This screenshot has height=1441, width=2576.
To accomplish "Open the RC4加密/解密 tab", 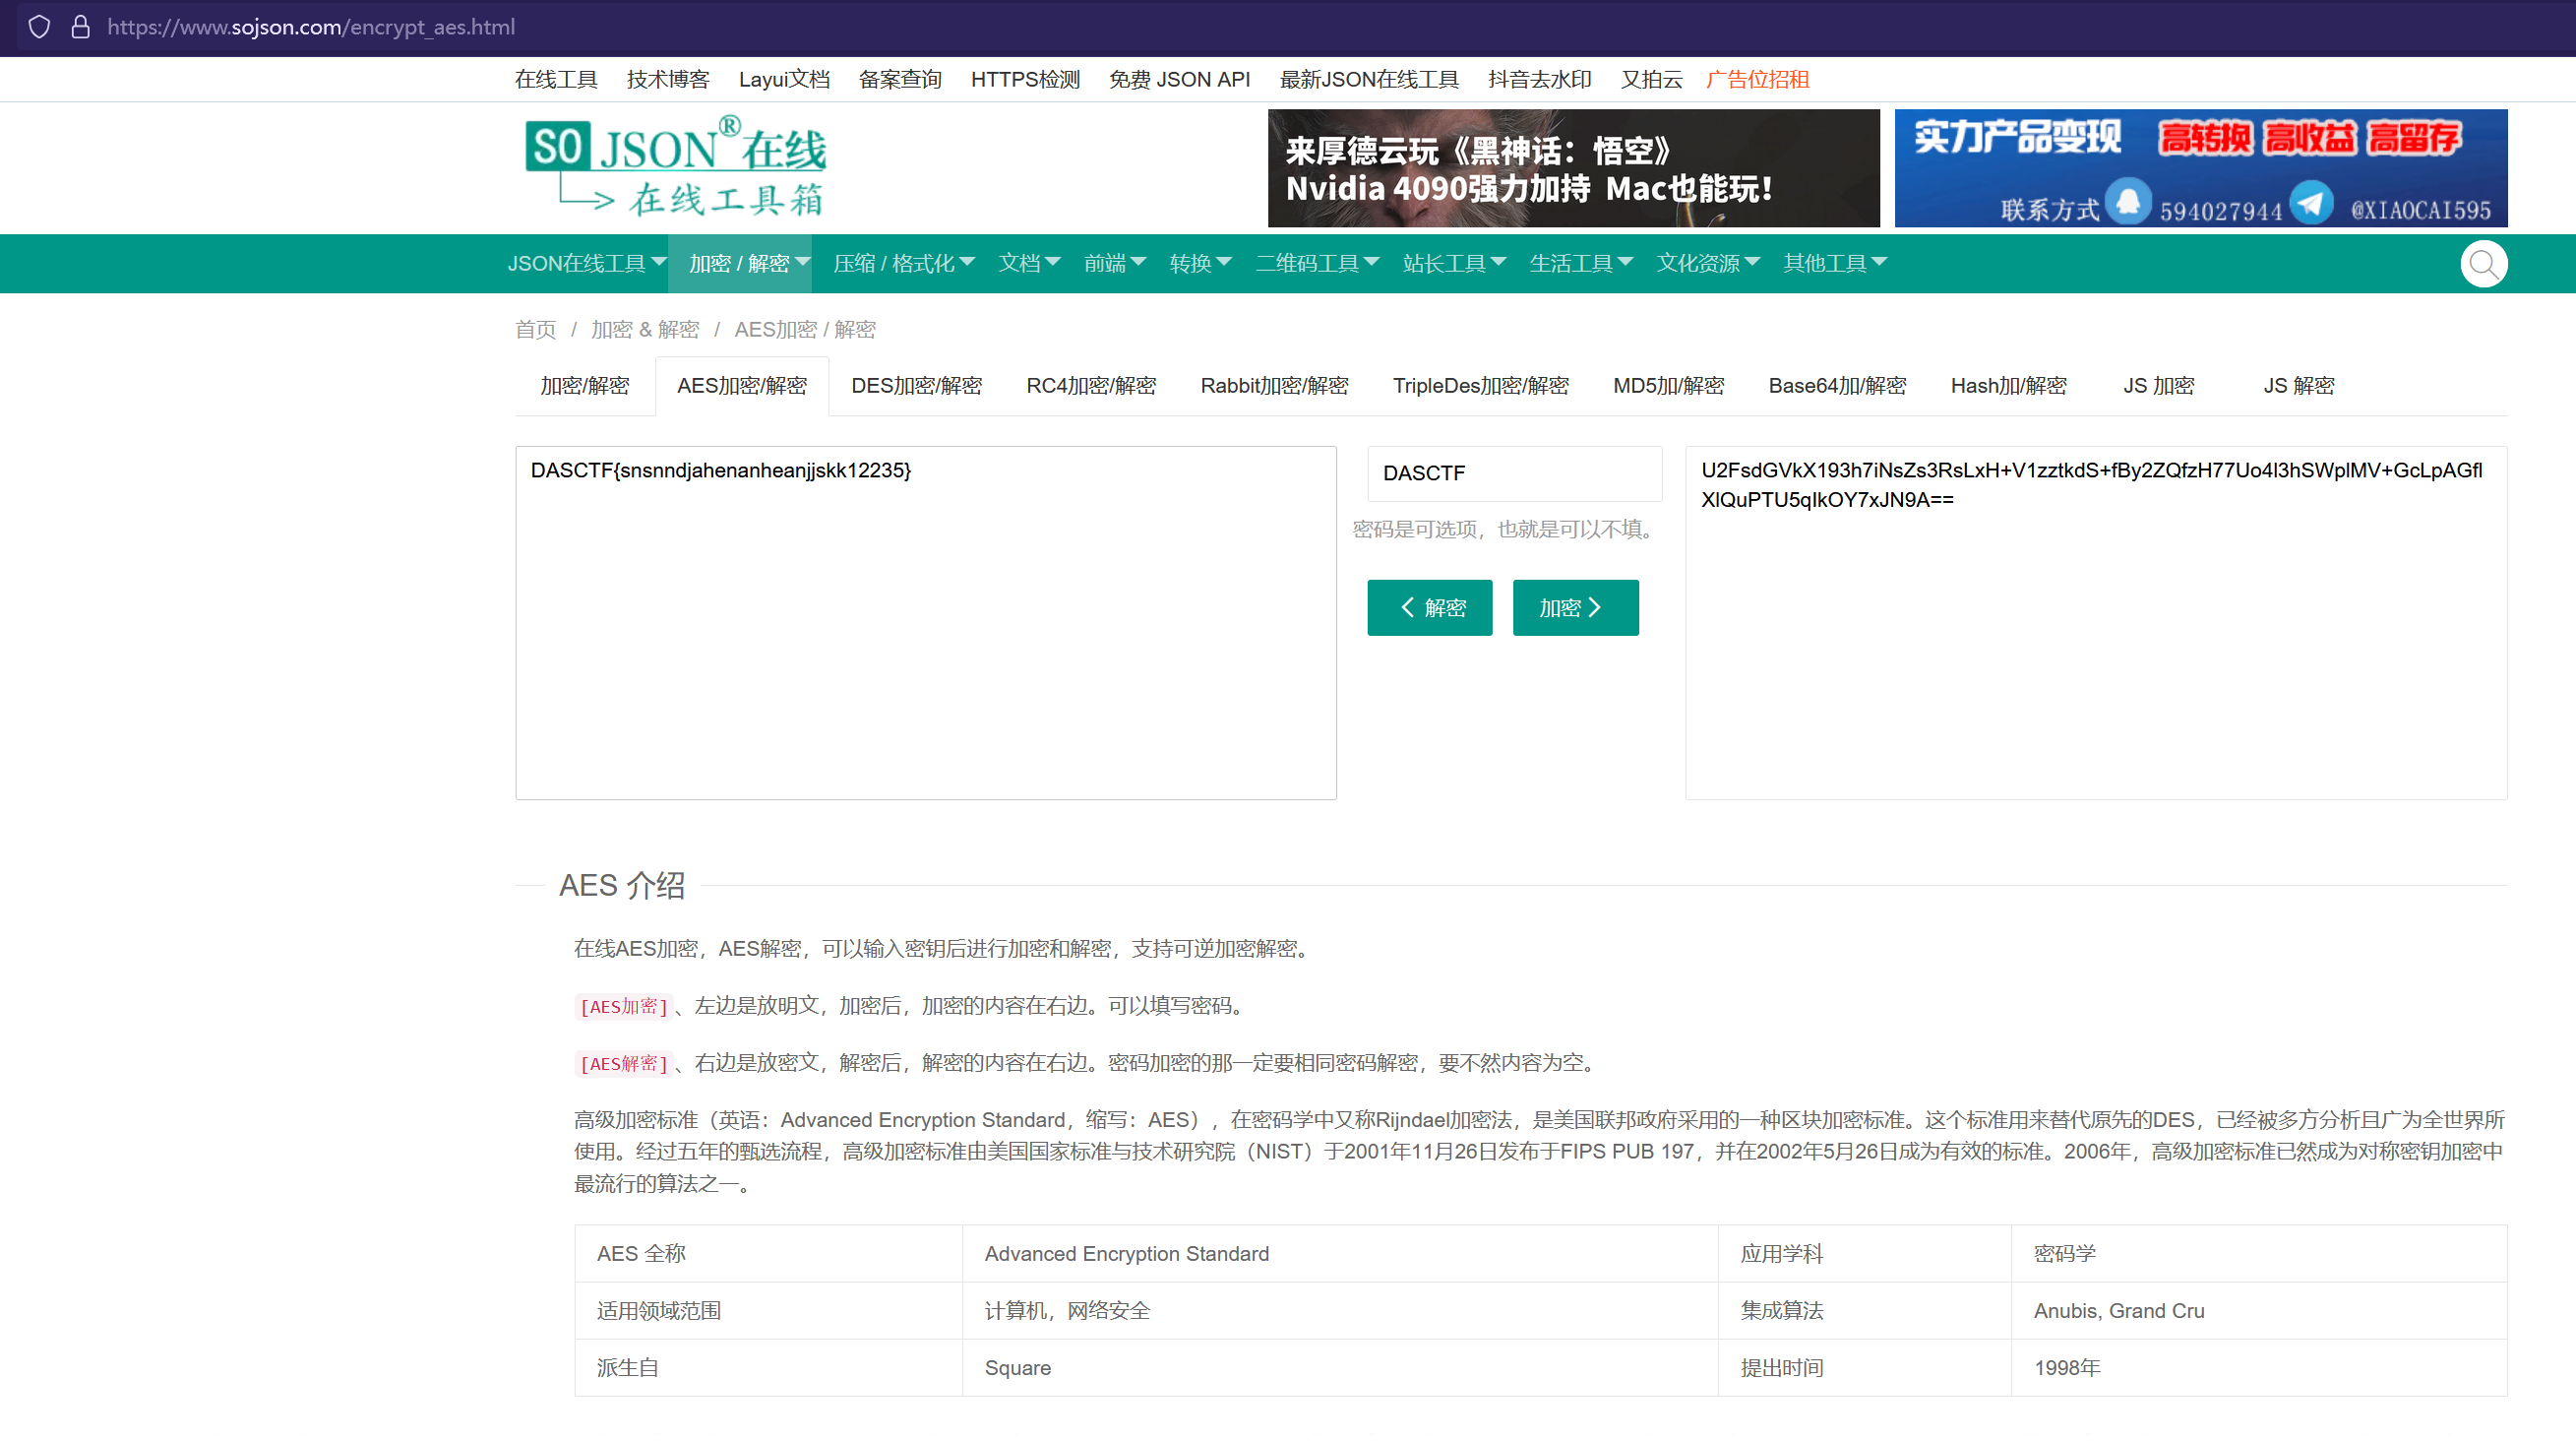I will pos(1091,386).
